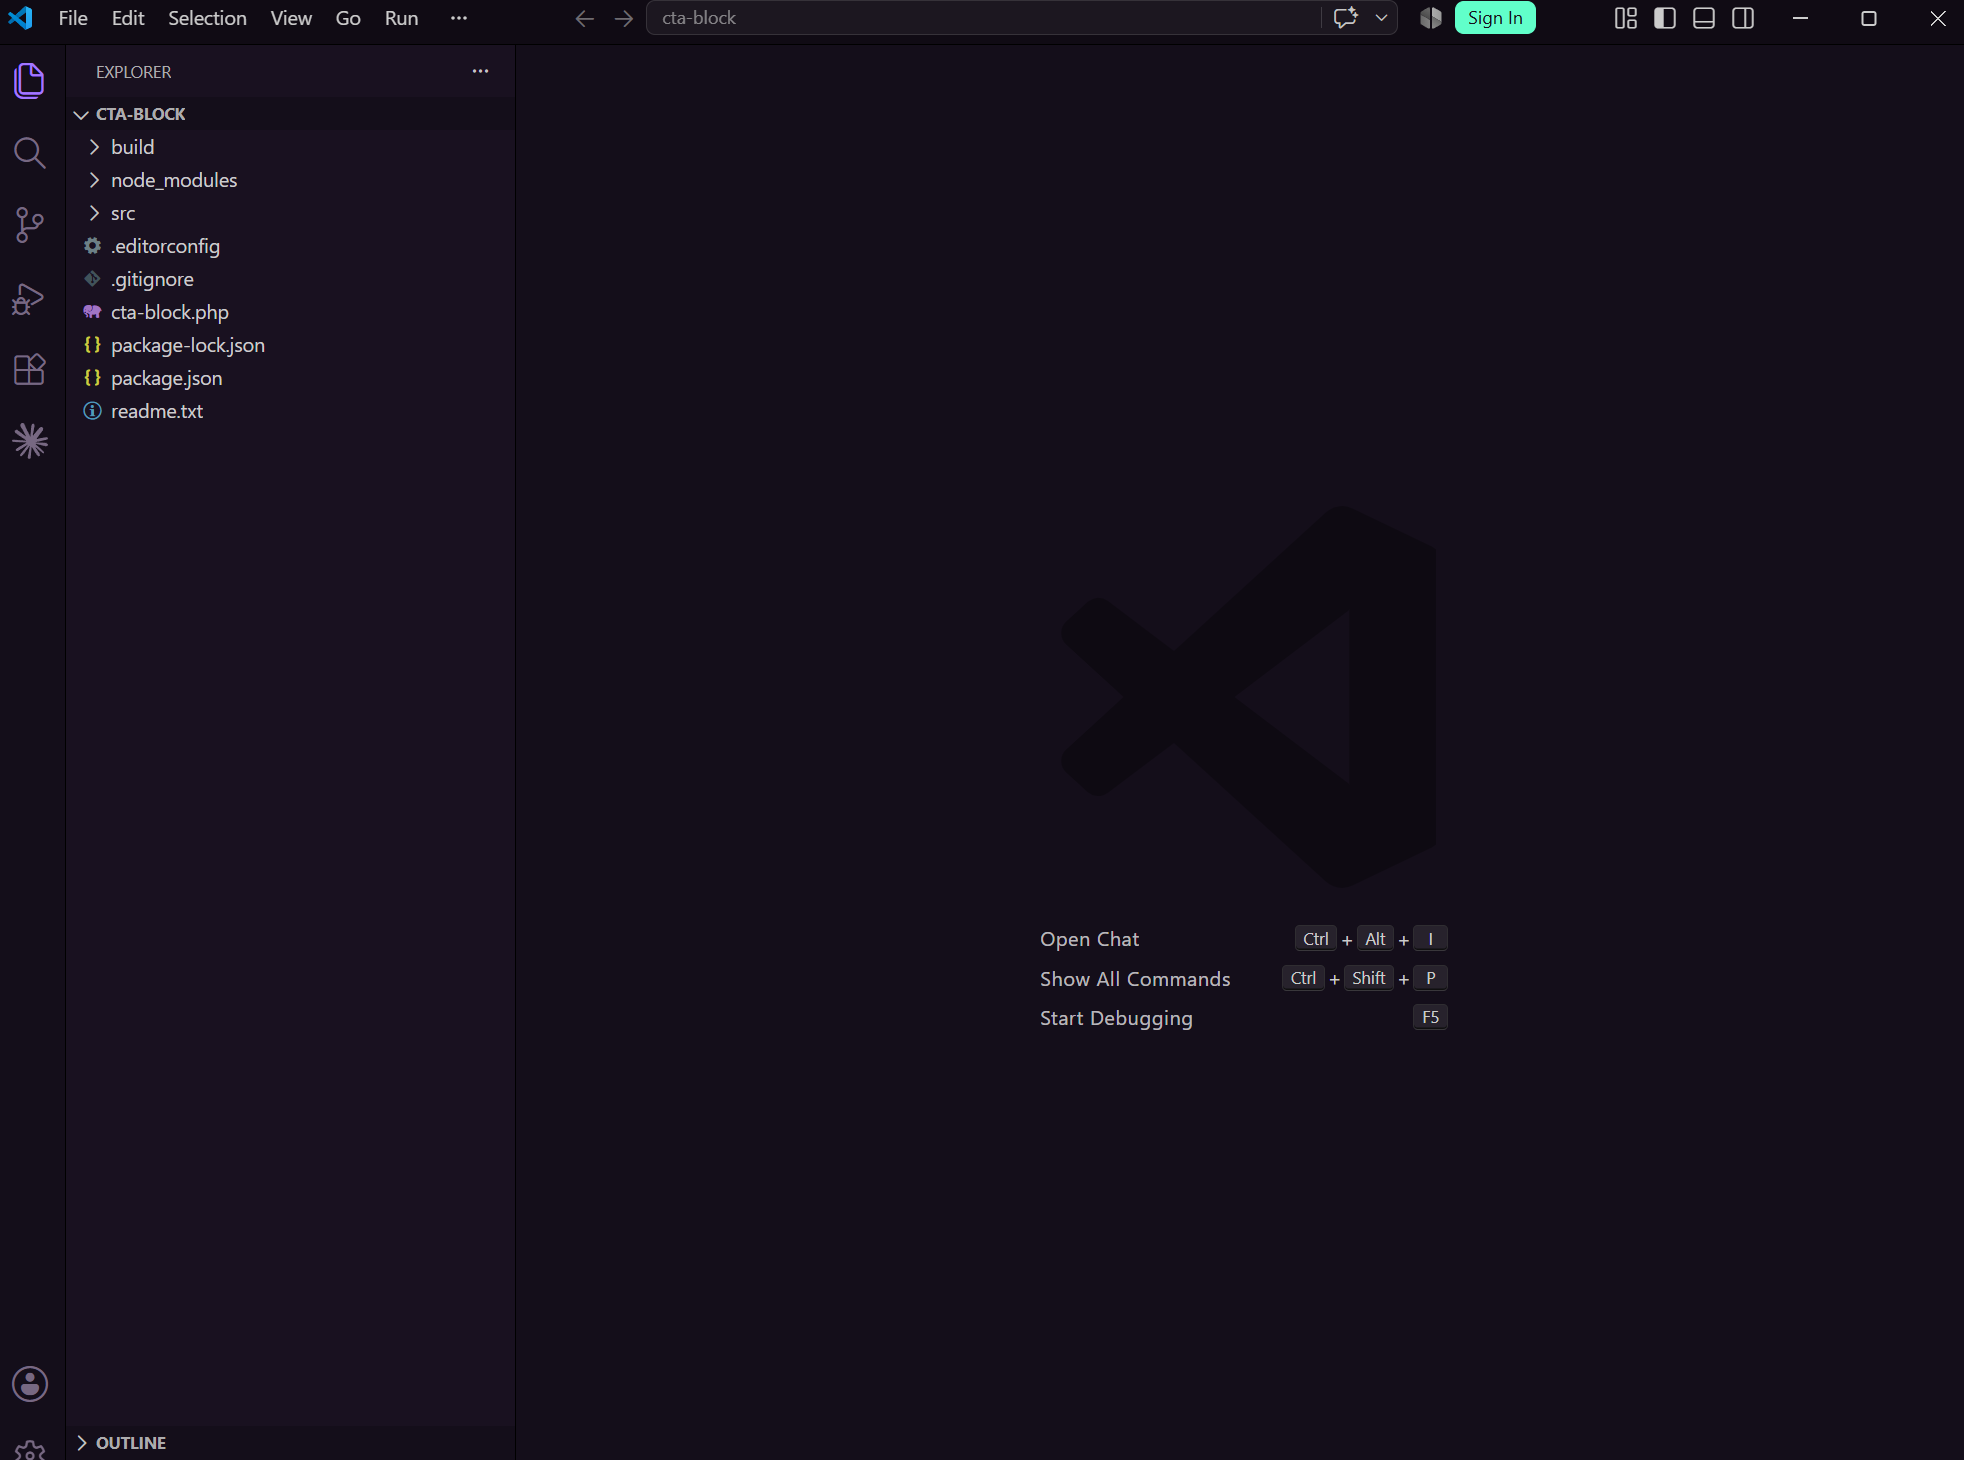
Task: Toggle the bottom panel
Action: [x=1704, y=18]
